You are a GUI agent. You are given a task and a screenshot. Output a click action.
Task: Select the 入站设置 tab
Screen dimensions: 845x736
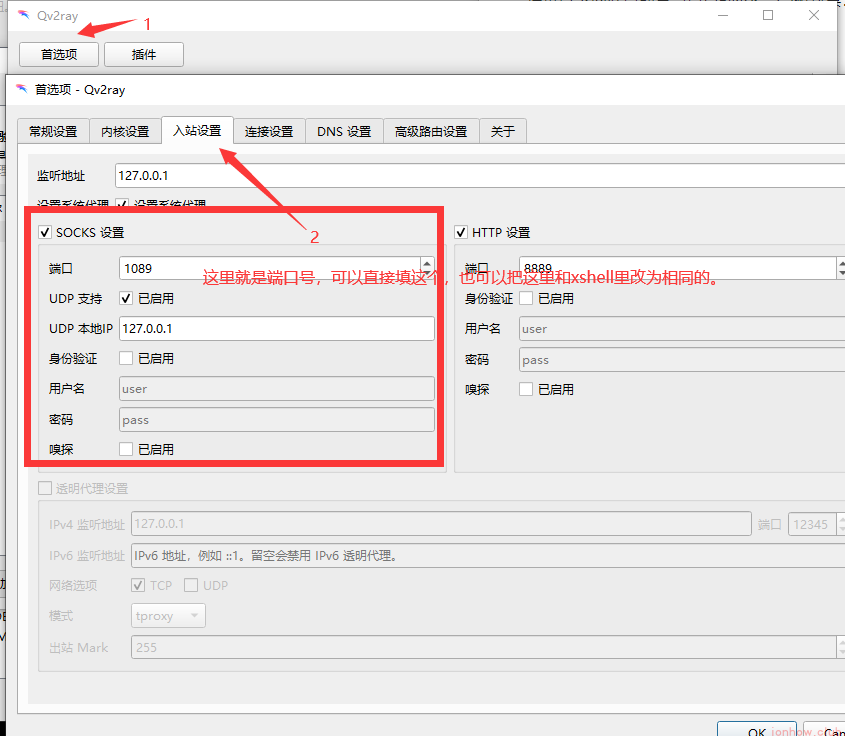197,130
